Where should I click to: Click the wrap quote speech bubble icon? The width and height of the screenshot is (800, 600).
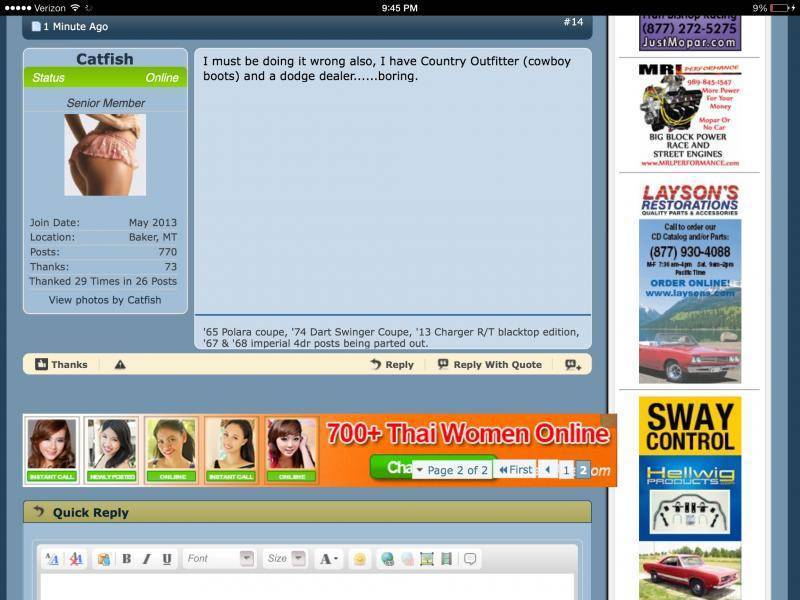click(470, 559)
